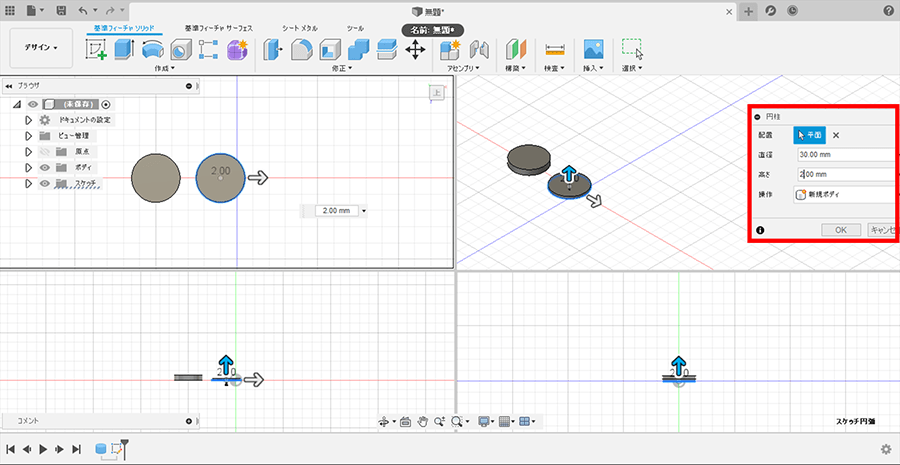Click the Pan hand icon in navigation bar
The image size is (900, 465).
[x=423, y=422]
